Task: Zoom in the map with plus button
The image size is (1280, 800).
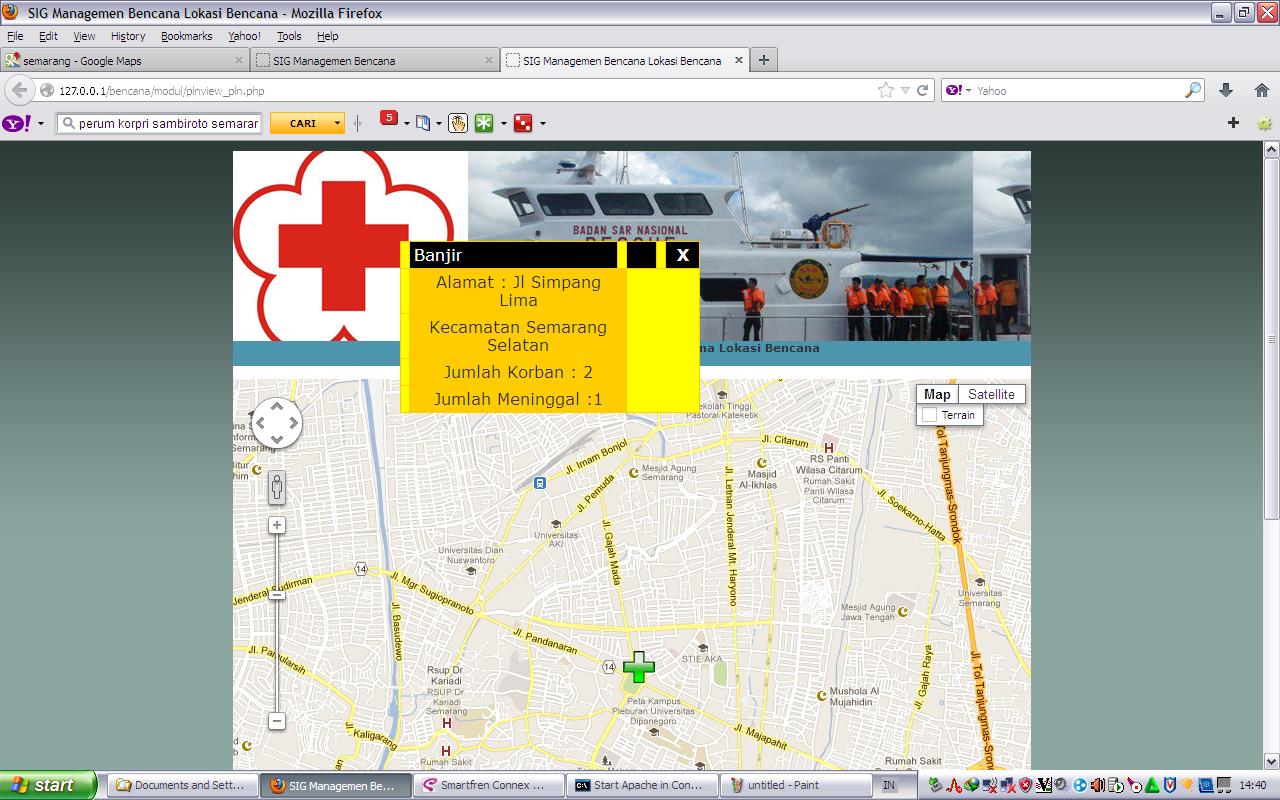Action: click(x=277, y=525)
